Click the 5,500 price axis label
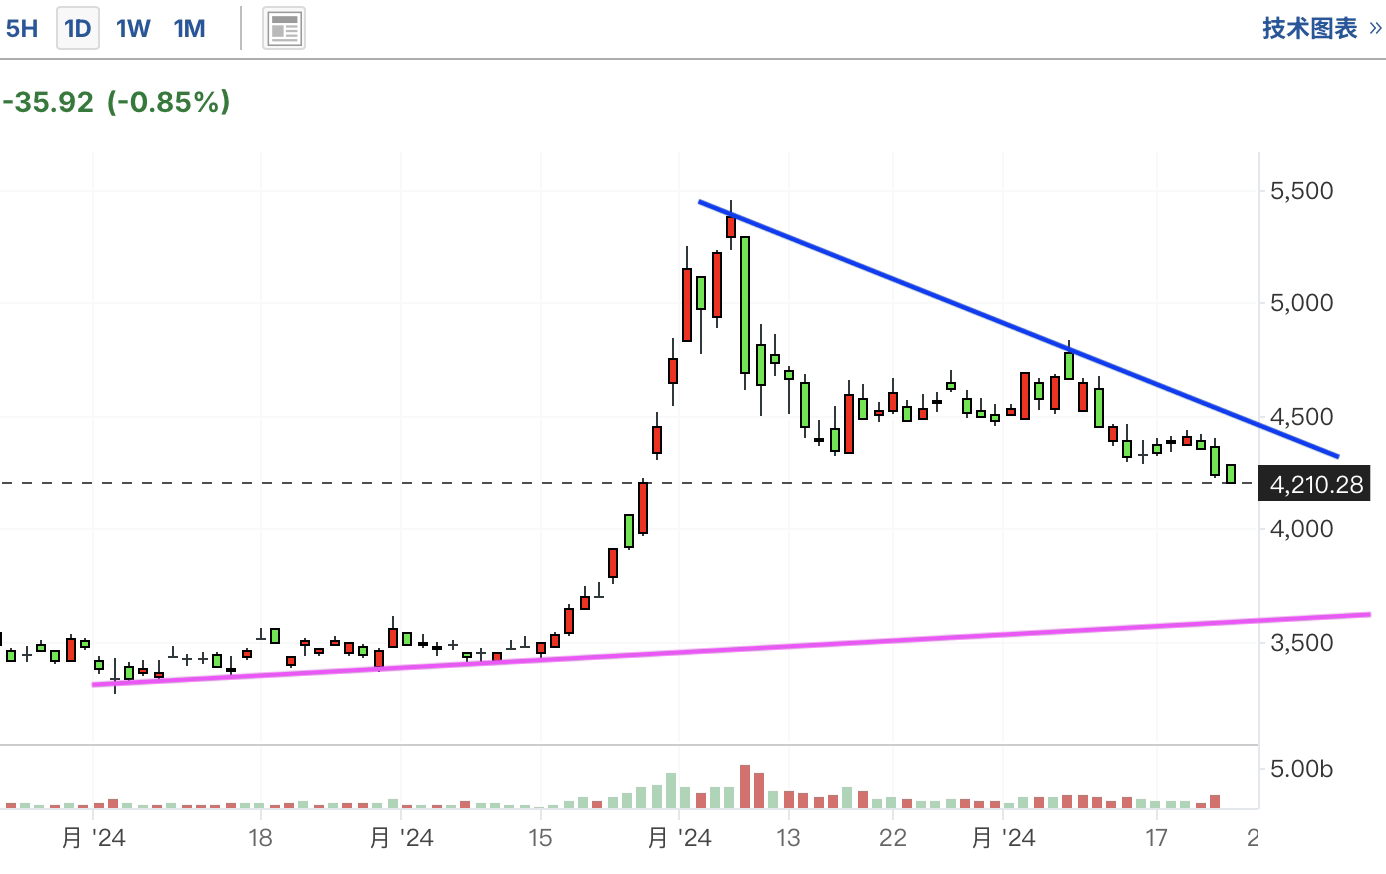 click(x=1301, y=191)
